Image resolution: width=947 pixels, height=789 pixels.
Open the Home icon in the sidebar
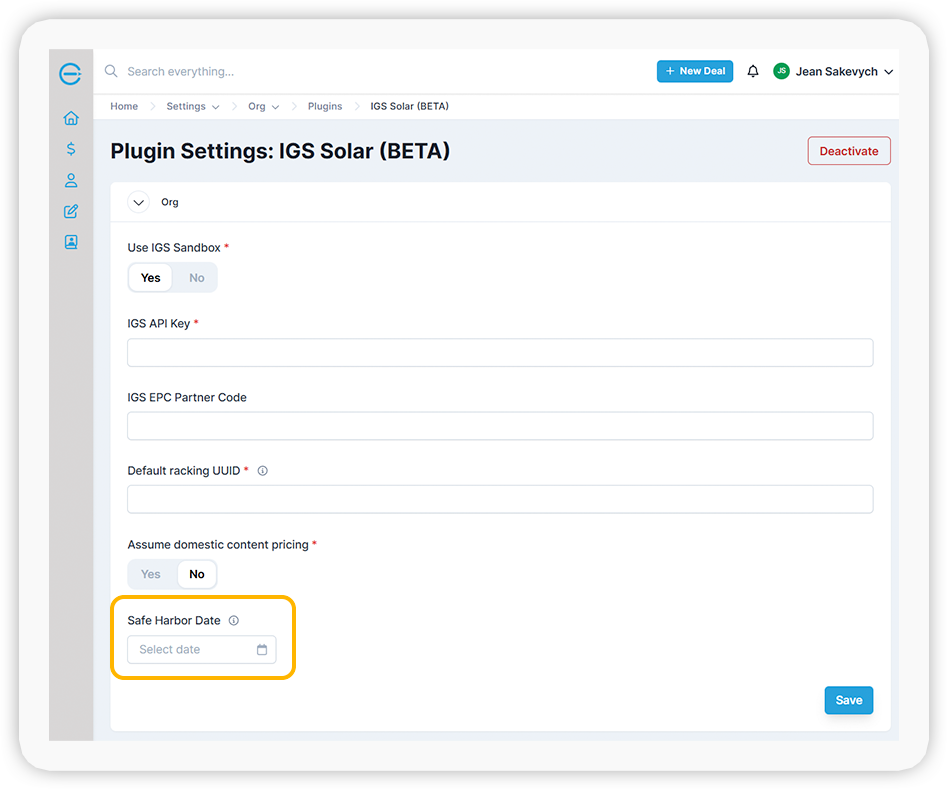[70, 117]
